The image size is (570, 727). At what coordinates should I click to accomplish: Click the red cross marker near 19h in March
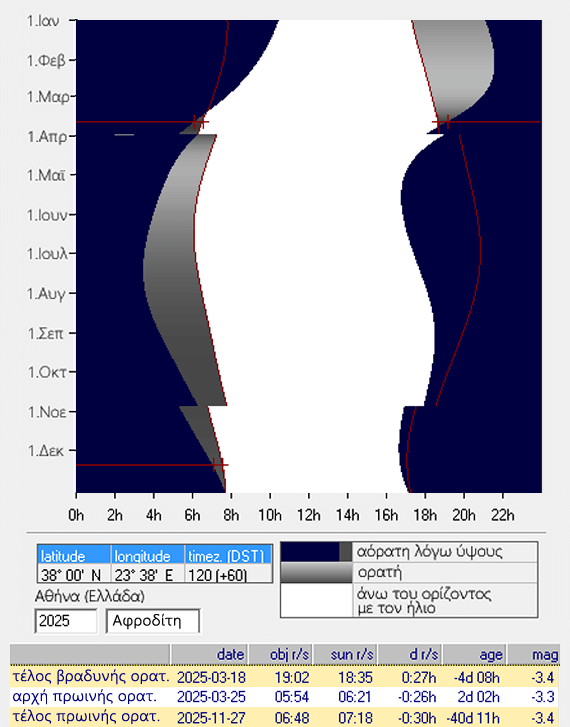441,122
